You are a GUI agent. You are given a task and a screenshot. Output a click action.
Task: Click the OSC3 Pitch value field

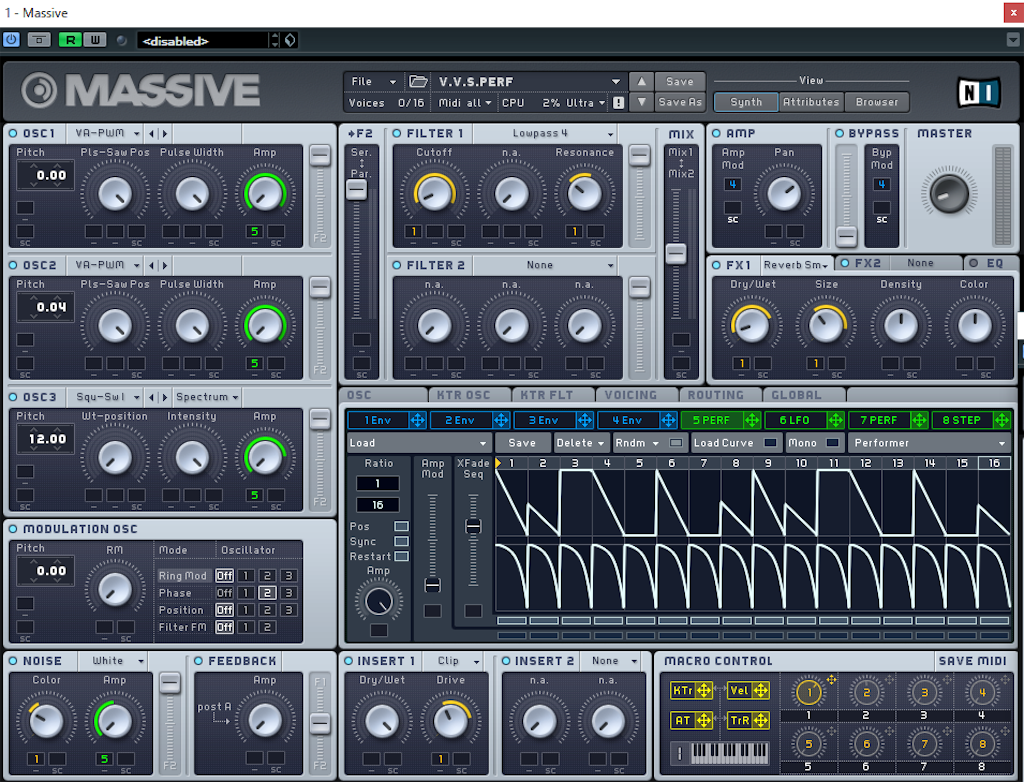tap(45, 439)
